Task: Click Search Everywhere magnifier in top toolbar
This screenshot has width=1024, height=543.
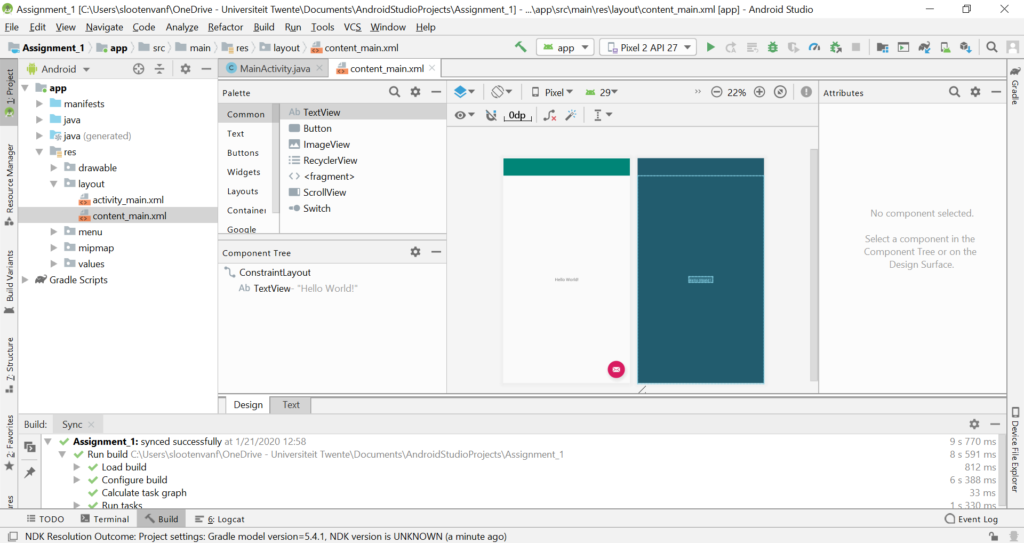Action: [992, 47]
